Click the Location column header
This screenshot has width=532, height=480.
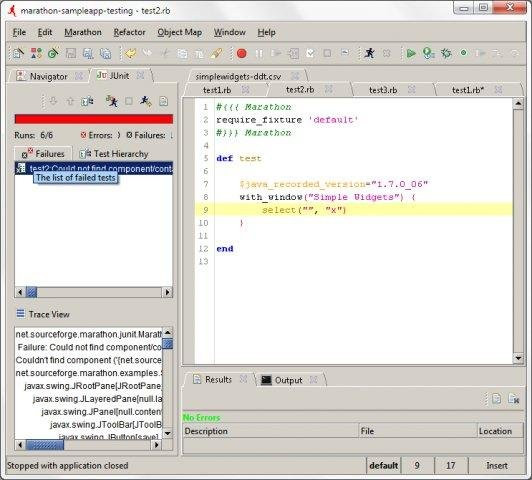pos(499,431)
